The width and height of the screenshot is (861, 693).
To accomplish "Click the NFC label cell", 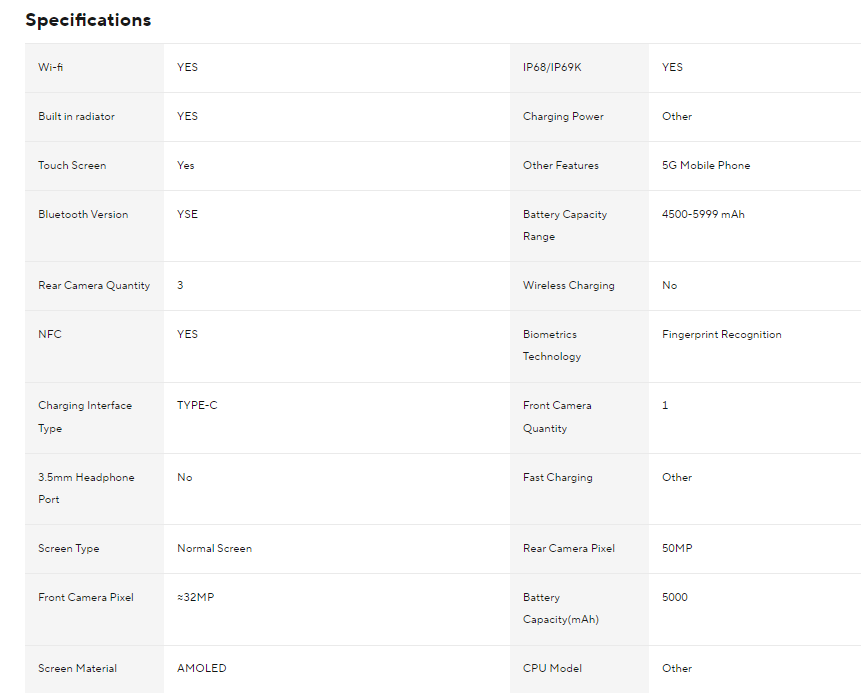I will (x=94, y=346).
